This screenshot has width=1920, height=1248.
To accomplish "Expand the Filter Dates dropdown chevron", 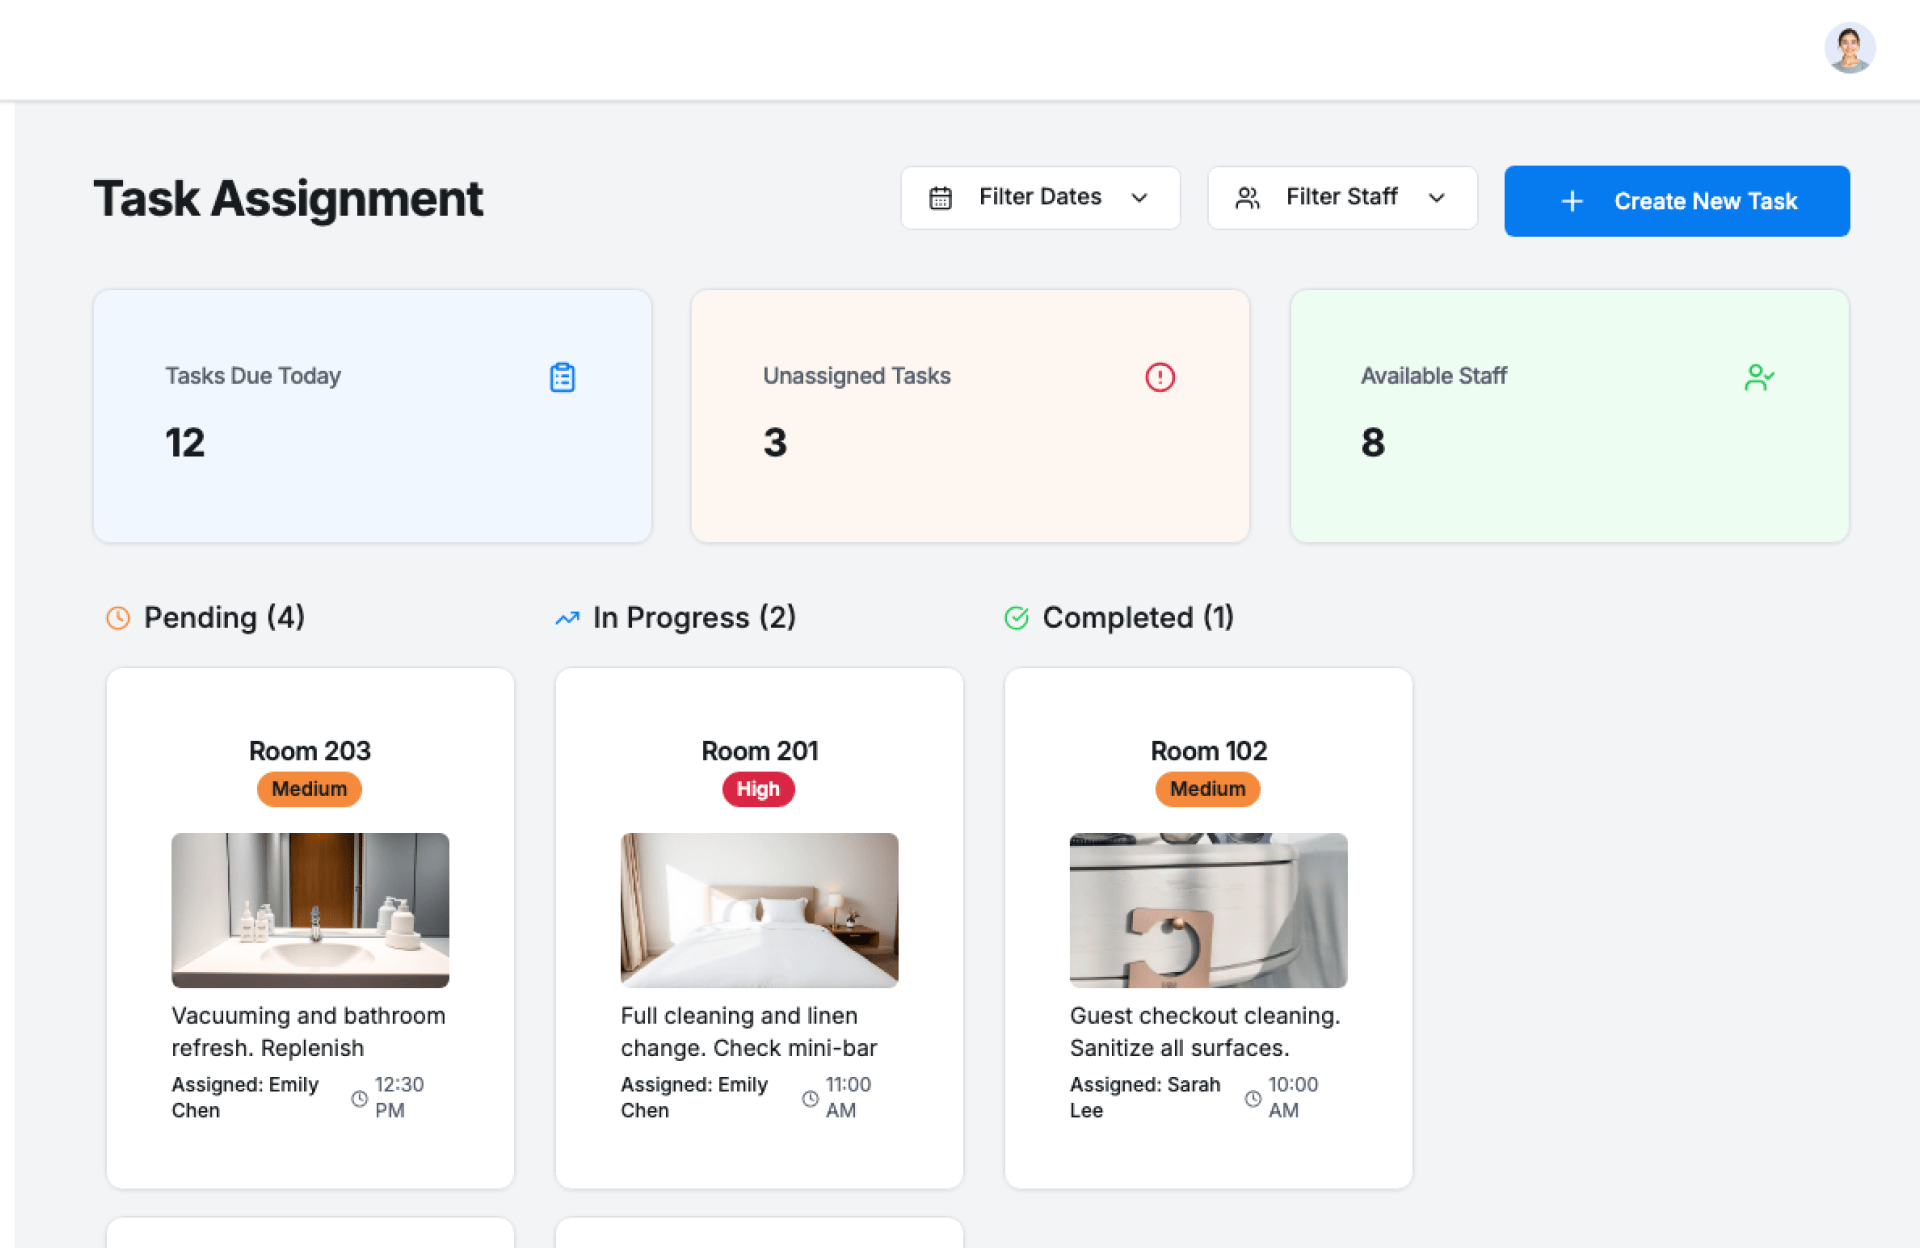I will point(1139,198).
